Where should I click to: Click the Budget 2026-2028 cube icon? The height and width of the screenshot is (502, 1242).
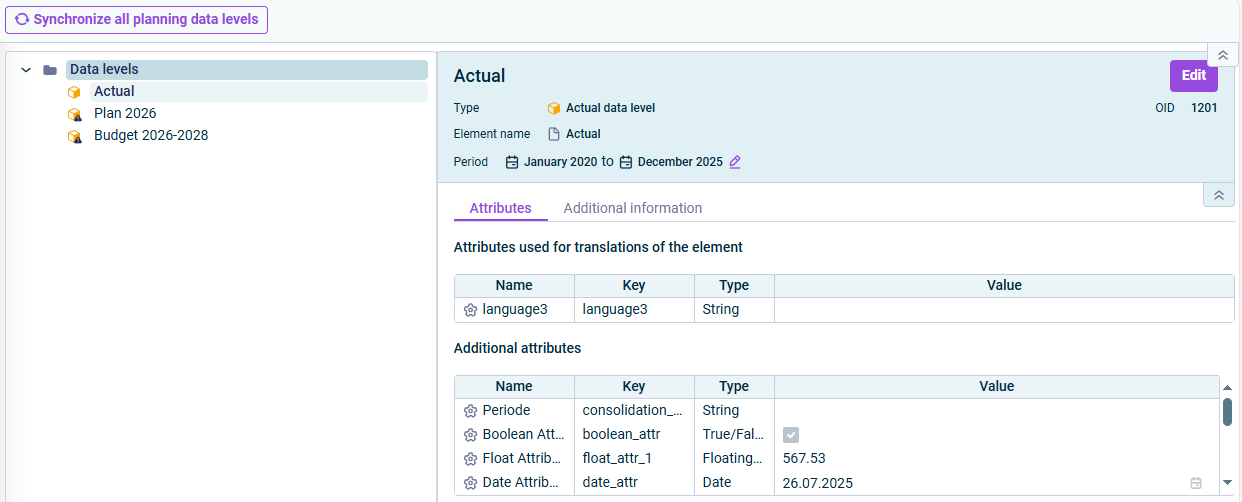(74, 136)
